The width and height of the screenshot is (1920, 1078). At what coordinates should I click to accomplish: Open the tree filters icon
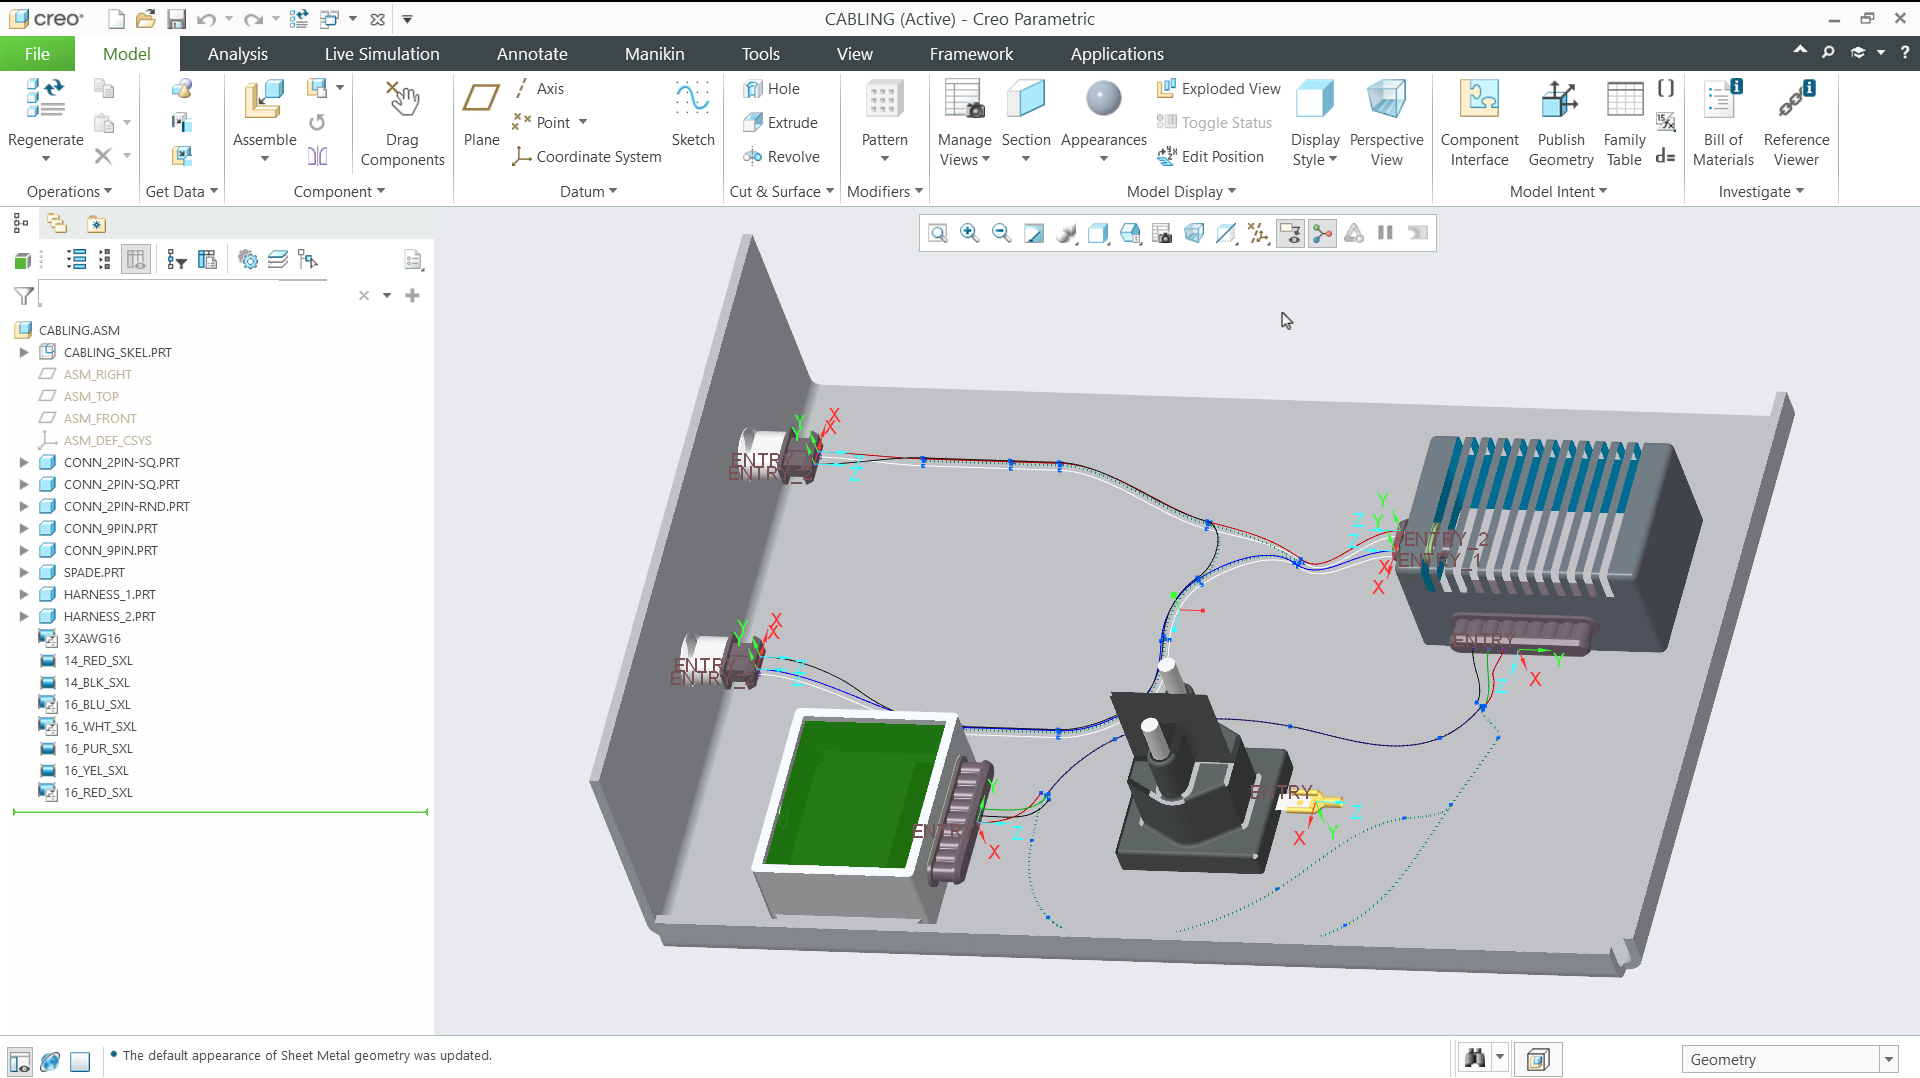click(x=177, y=260)
